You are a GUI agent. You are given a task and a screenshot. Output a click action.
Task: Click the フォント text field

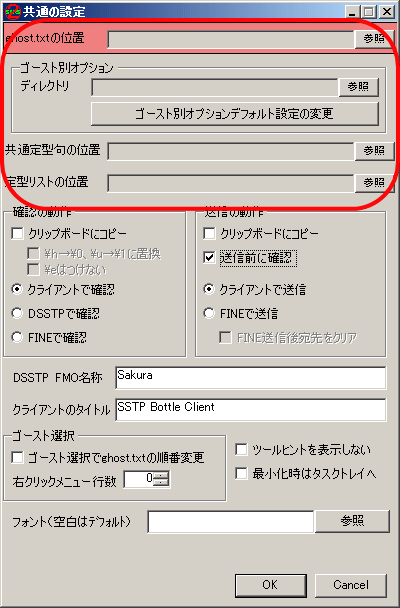(231, 522)
